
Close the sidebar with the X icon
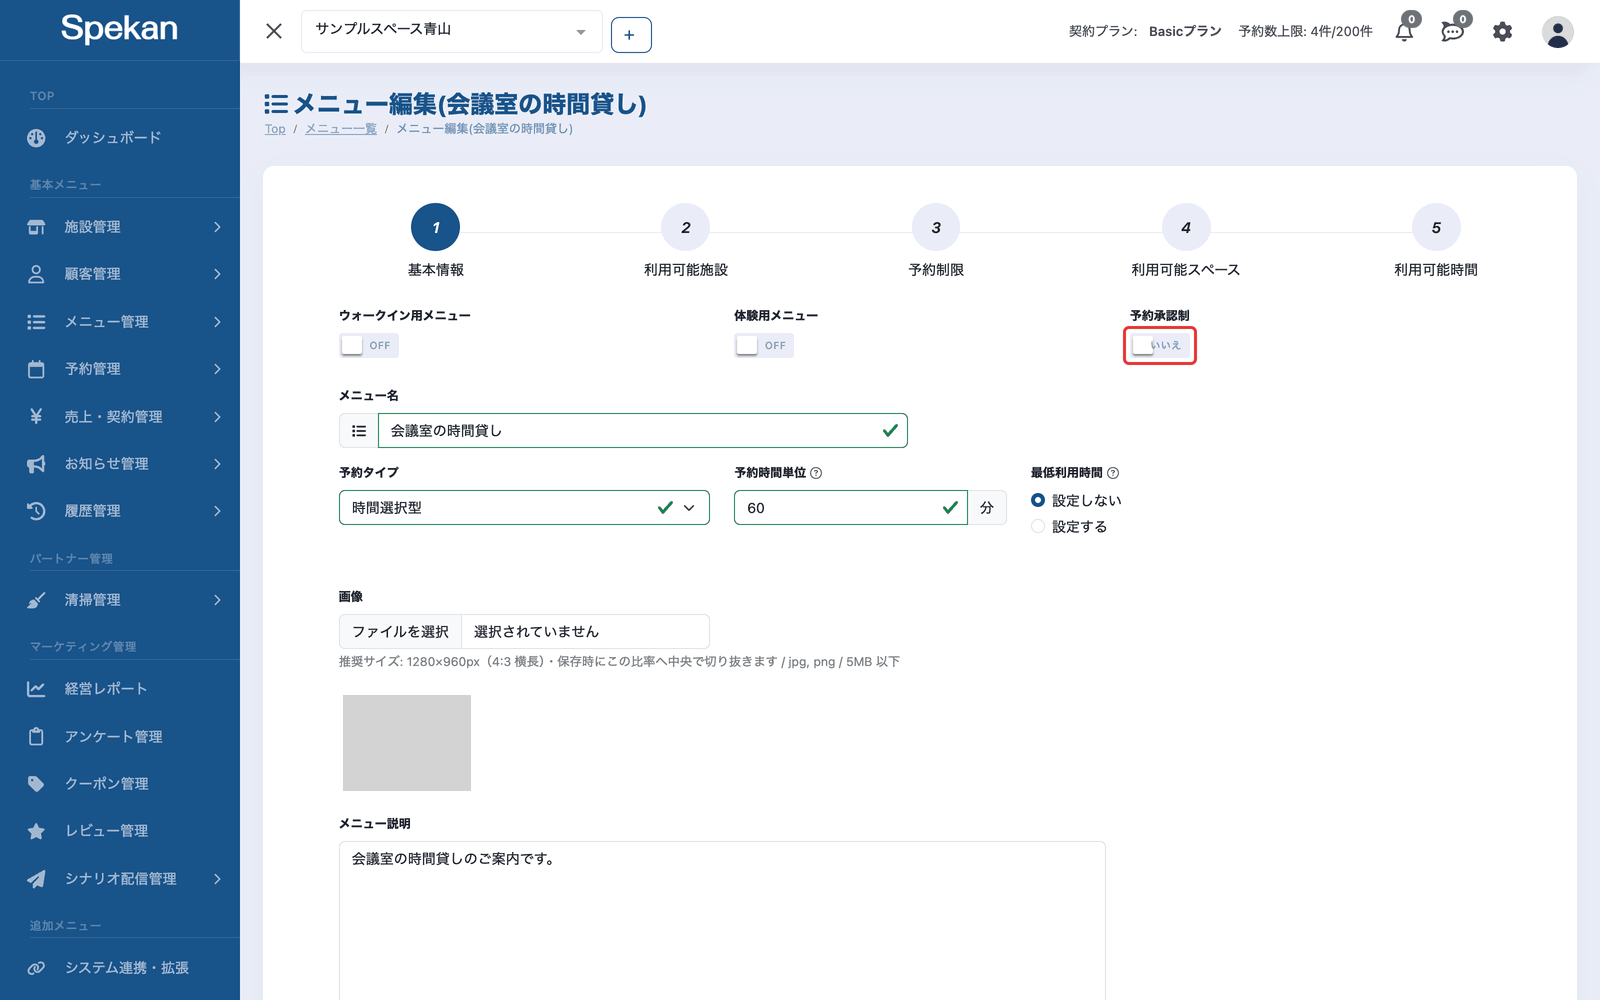point(274,31)
